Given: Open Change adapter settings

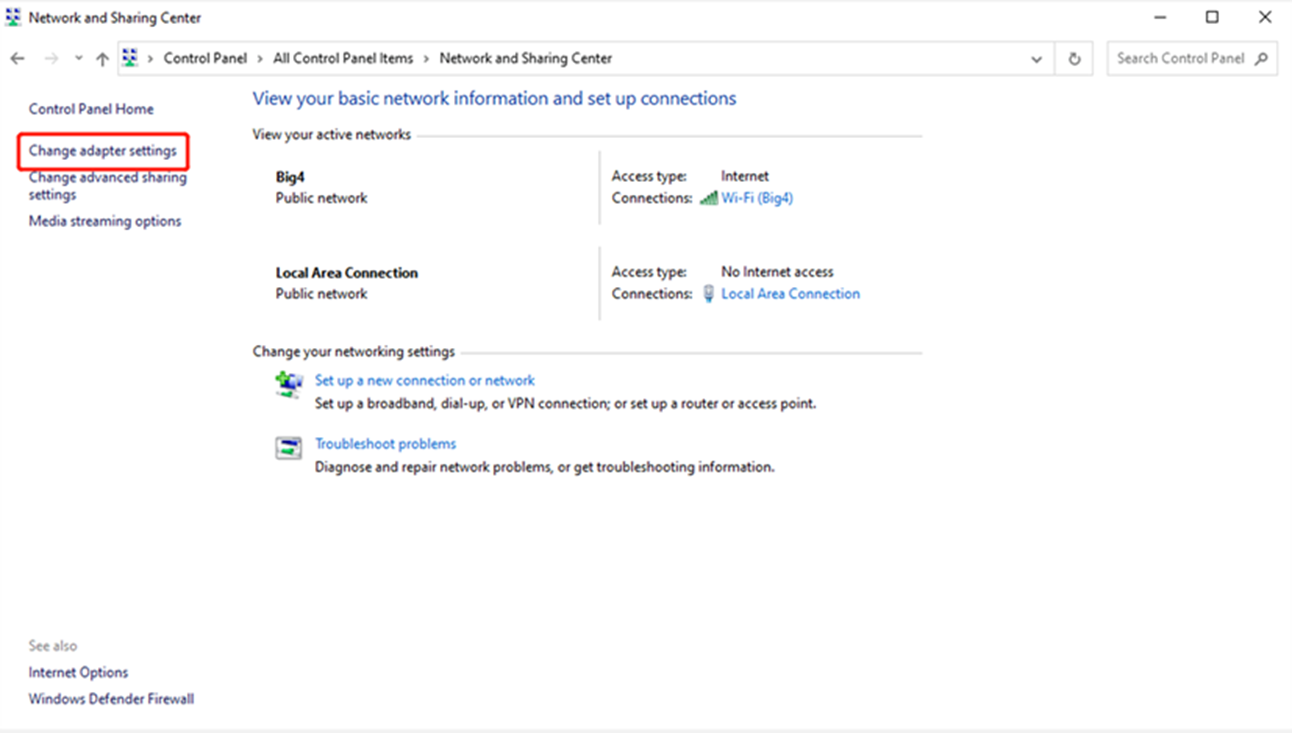Looking at the screenshot, I should tap(103, 151).
